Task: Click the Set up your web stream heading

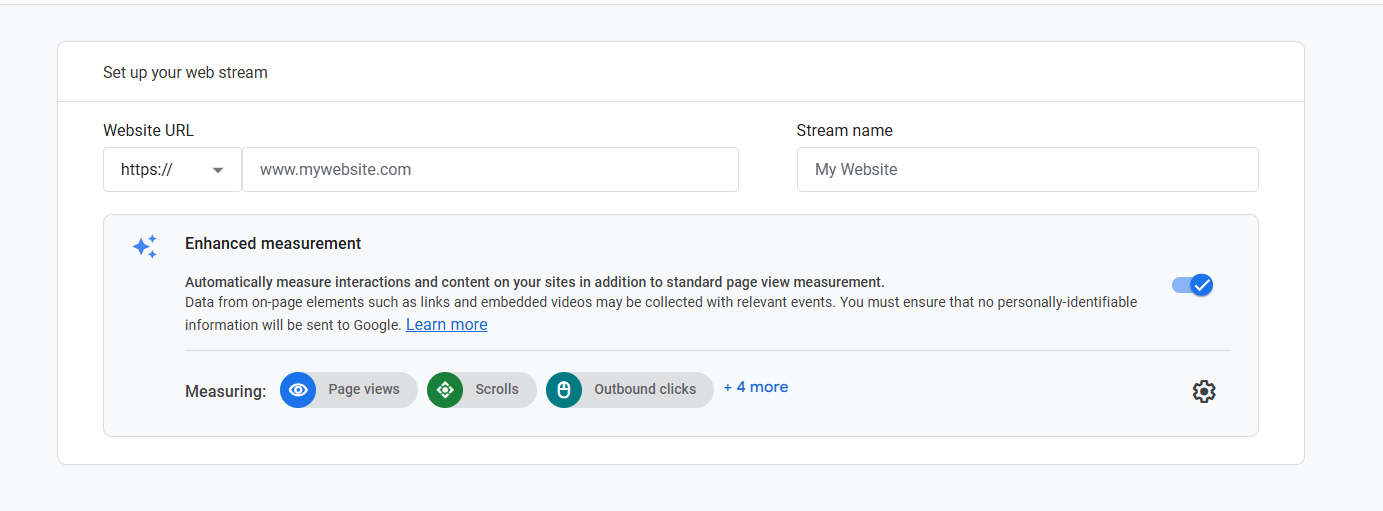Action: tap(185, 73)
